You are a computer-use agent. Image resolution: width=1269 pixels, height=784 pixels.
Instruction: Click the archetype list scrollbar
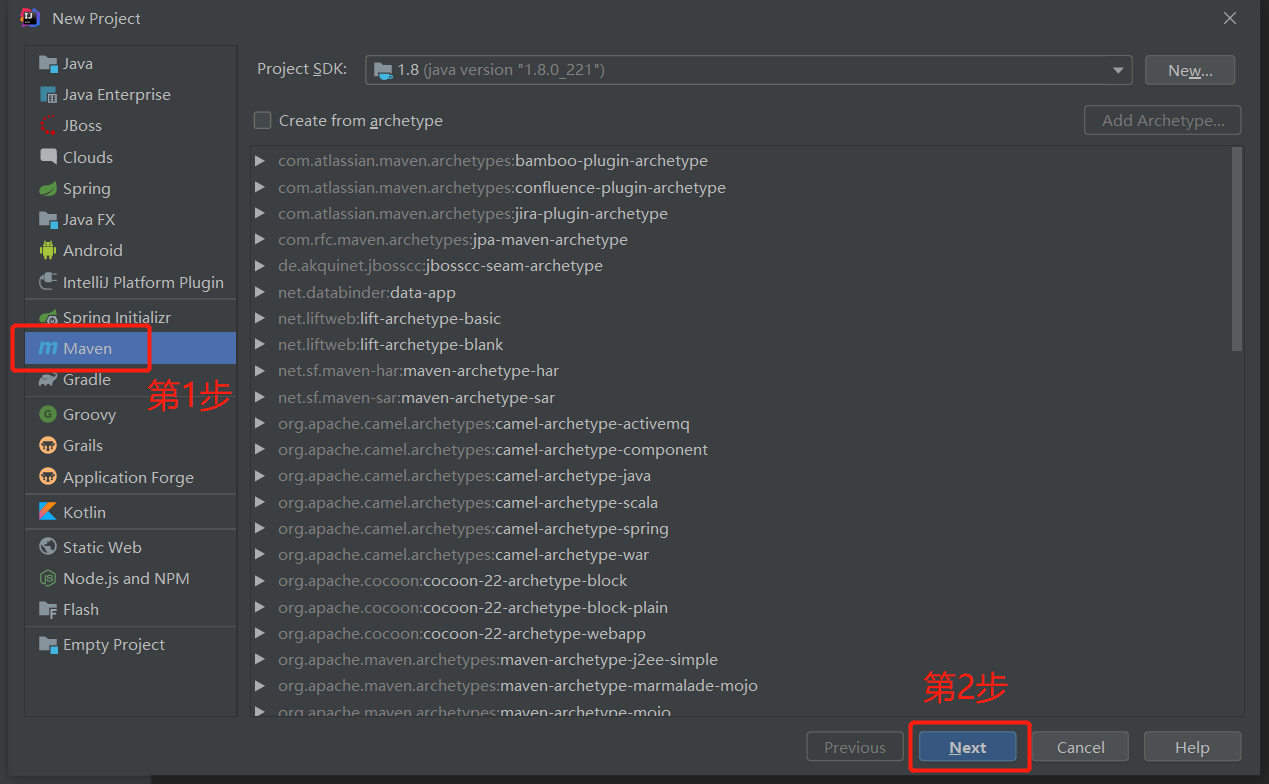(x=1237, y=249)
